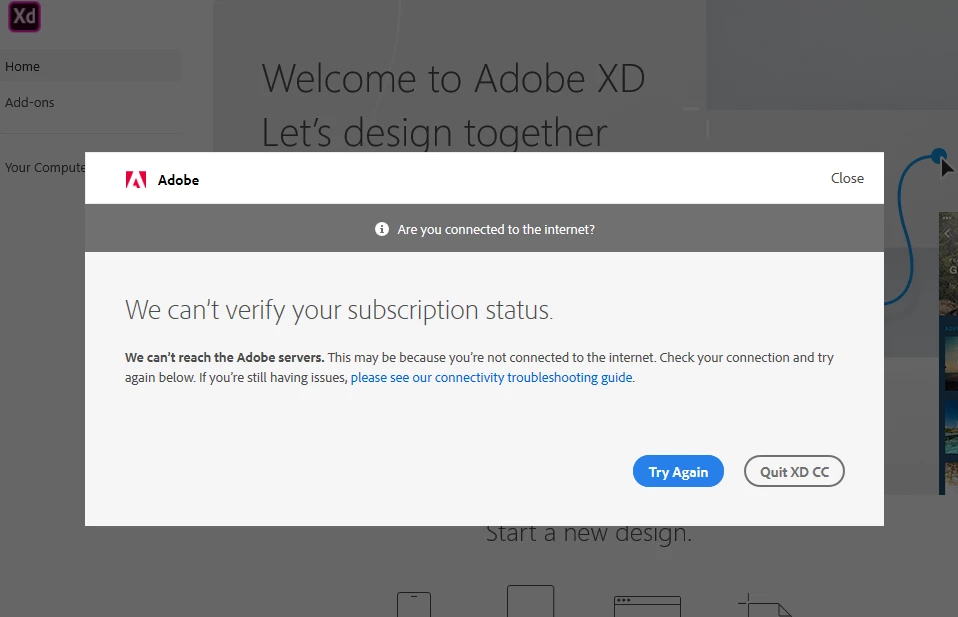Click the Quit XD CC button
Image resolution: width=958 pixels, height=617 pixels.
[794, 472]
